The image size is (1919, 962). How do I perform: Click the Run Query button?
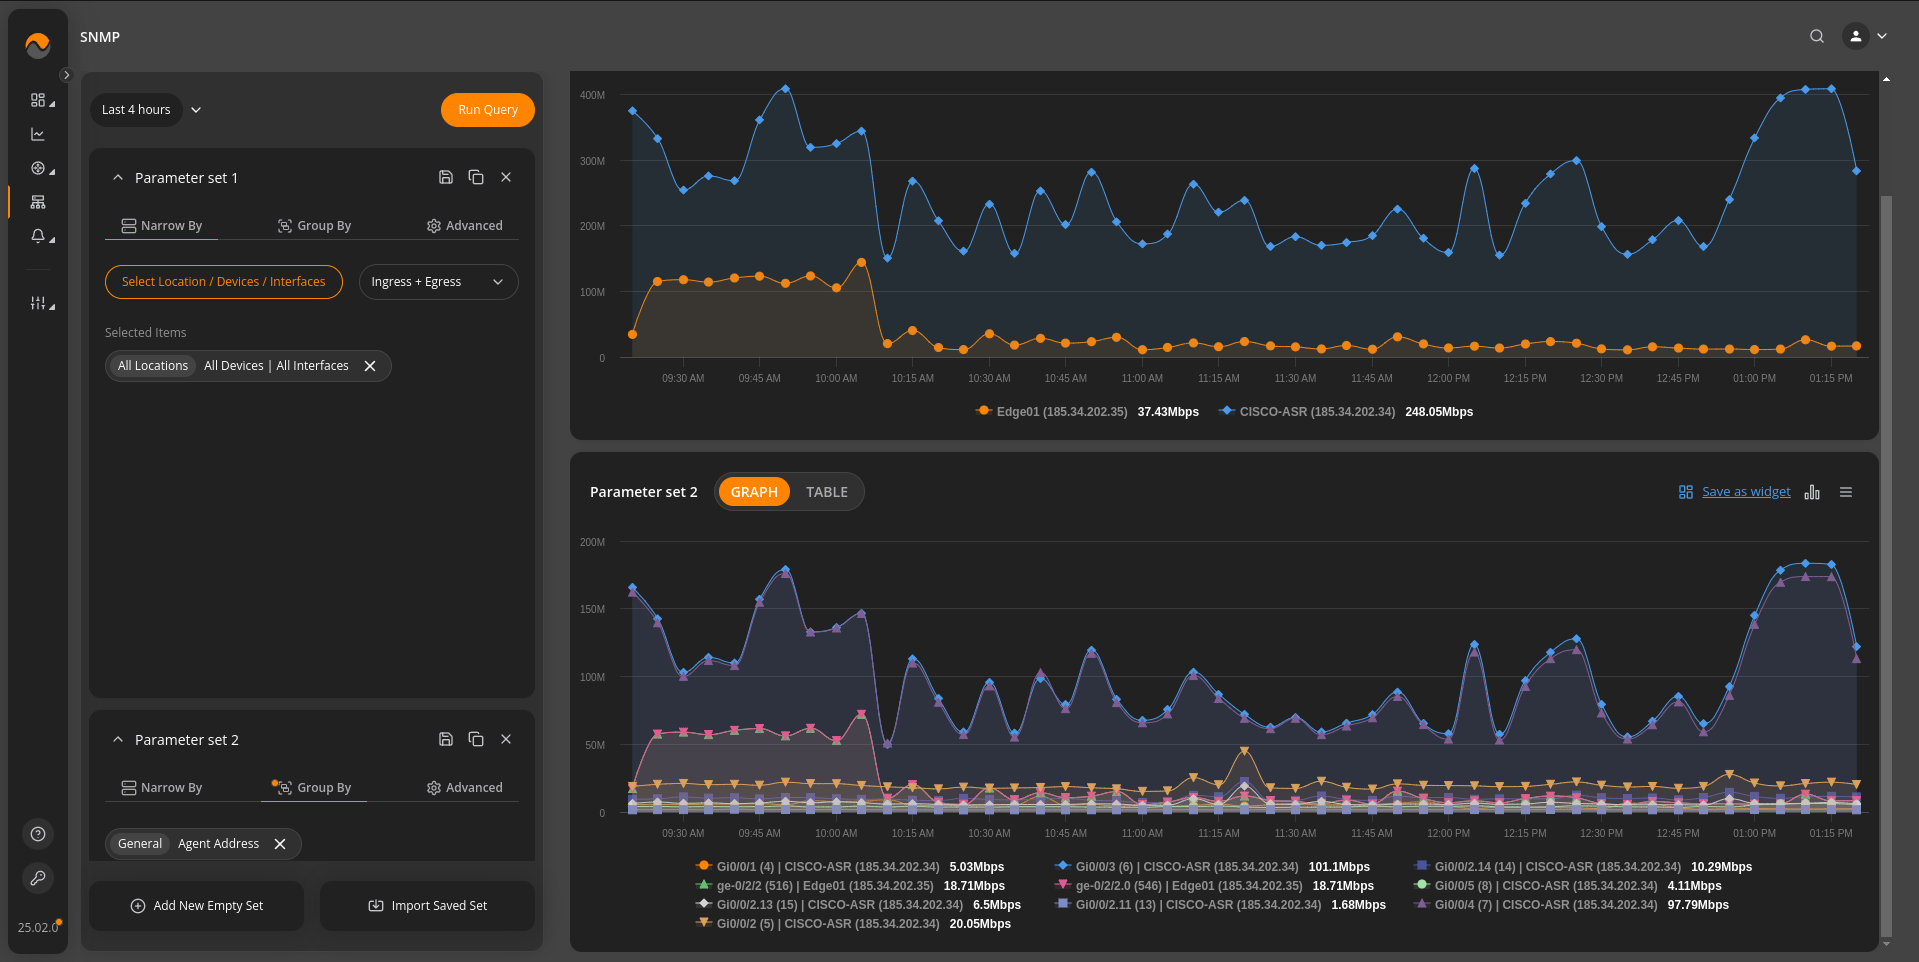click(x=488, y=110)
